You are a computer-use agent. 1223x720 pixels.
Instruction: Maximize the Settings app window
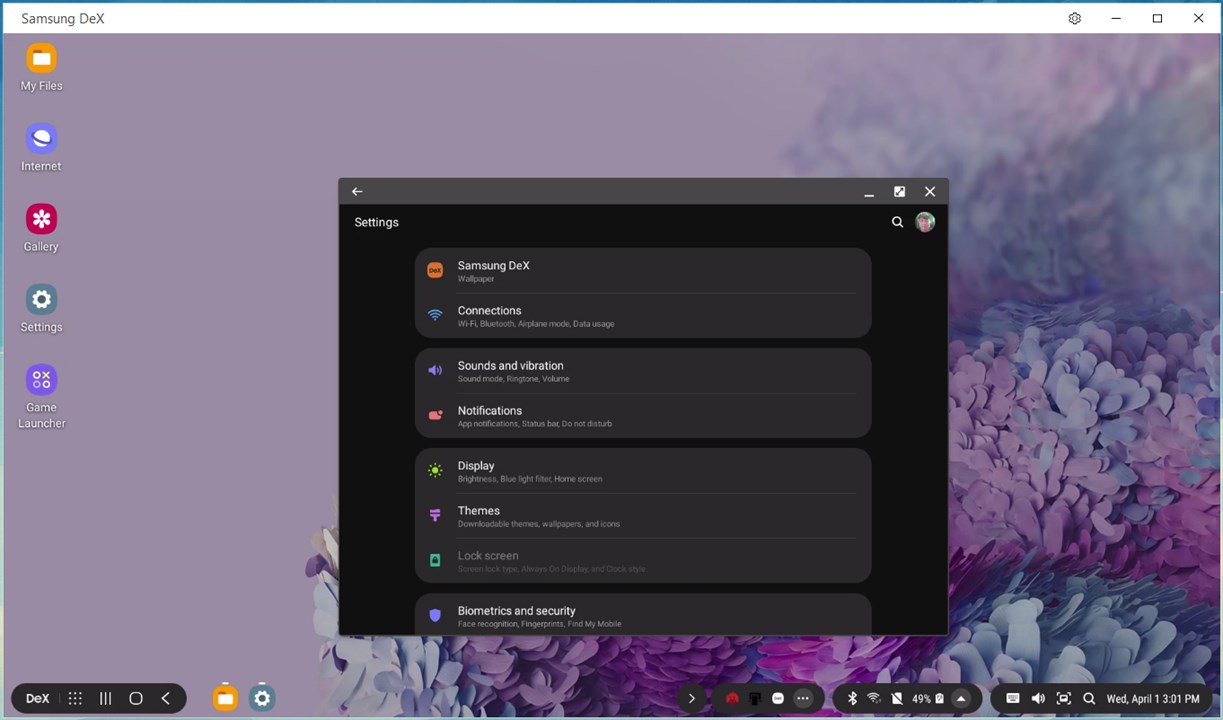point(899,191)
